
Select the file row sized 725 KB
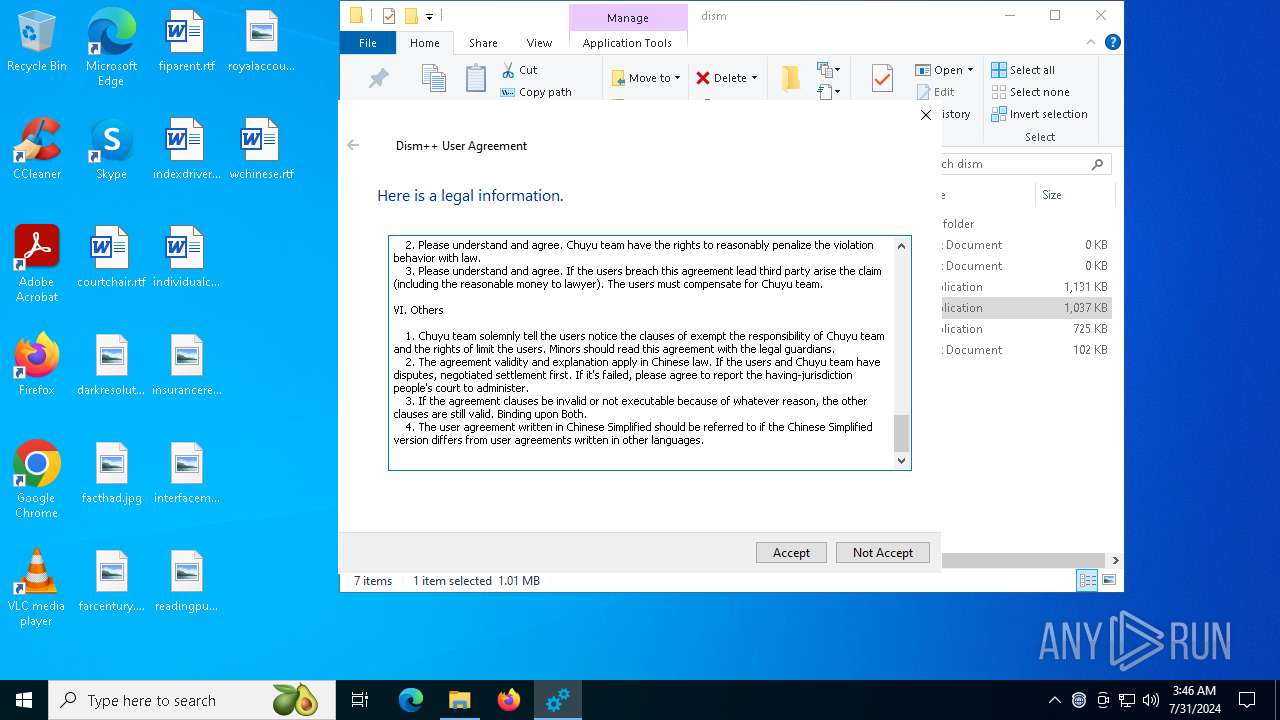[x=1025, y=329]
